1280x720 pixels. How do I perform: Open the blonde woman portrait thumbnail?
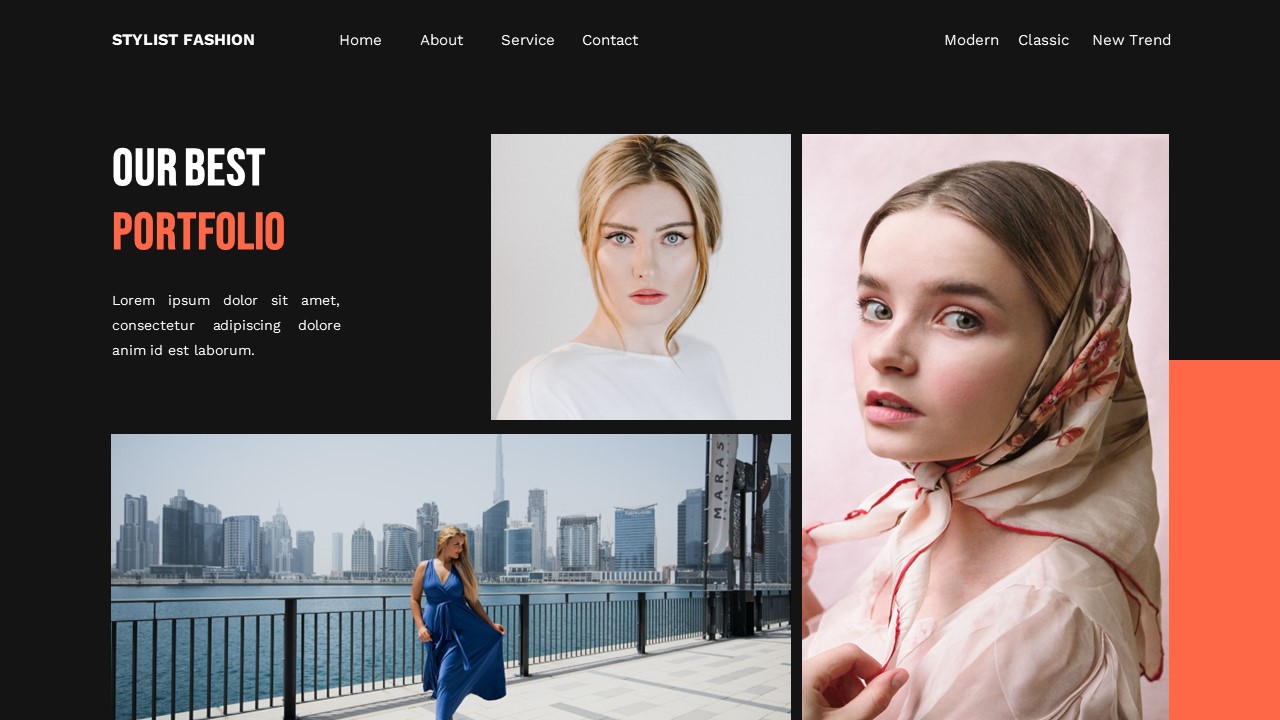tap(641, 277)
